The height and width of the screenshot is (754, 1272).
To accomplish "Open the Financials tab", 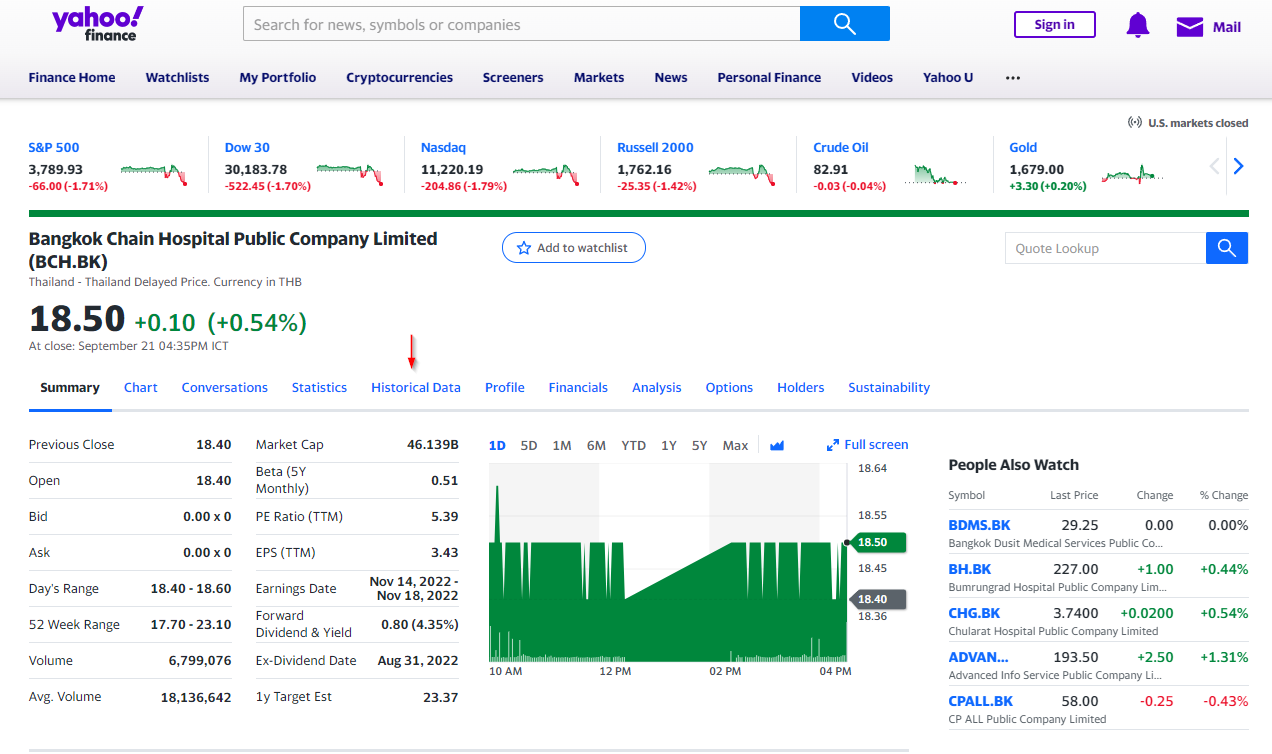I will point(577,388).
